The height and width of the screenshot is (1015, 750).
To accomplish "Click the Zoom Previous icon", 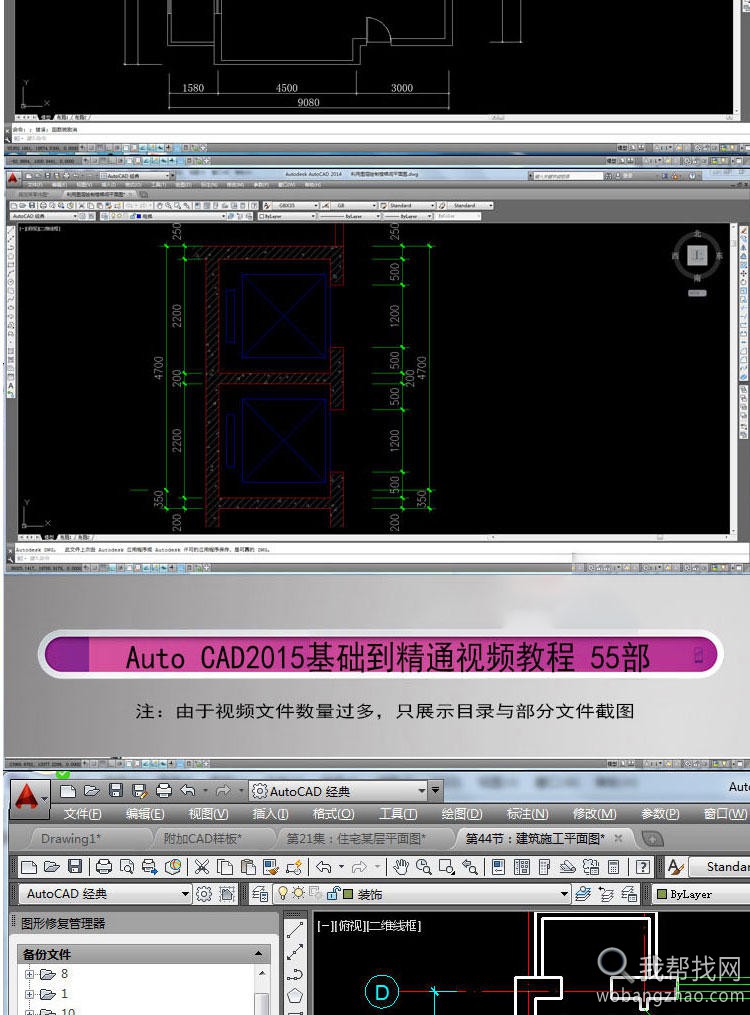I will pyautogui.click(x=470, y=867).
